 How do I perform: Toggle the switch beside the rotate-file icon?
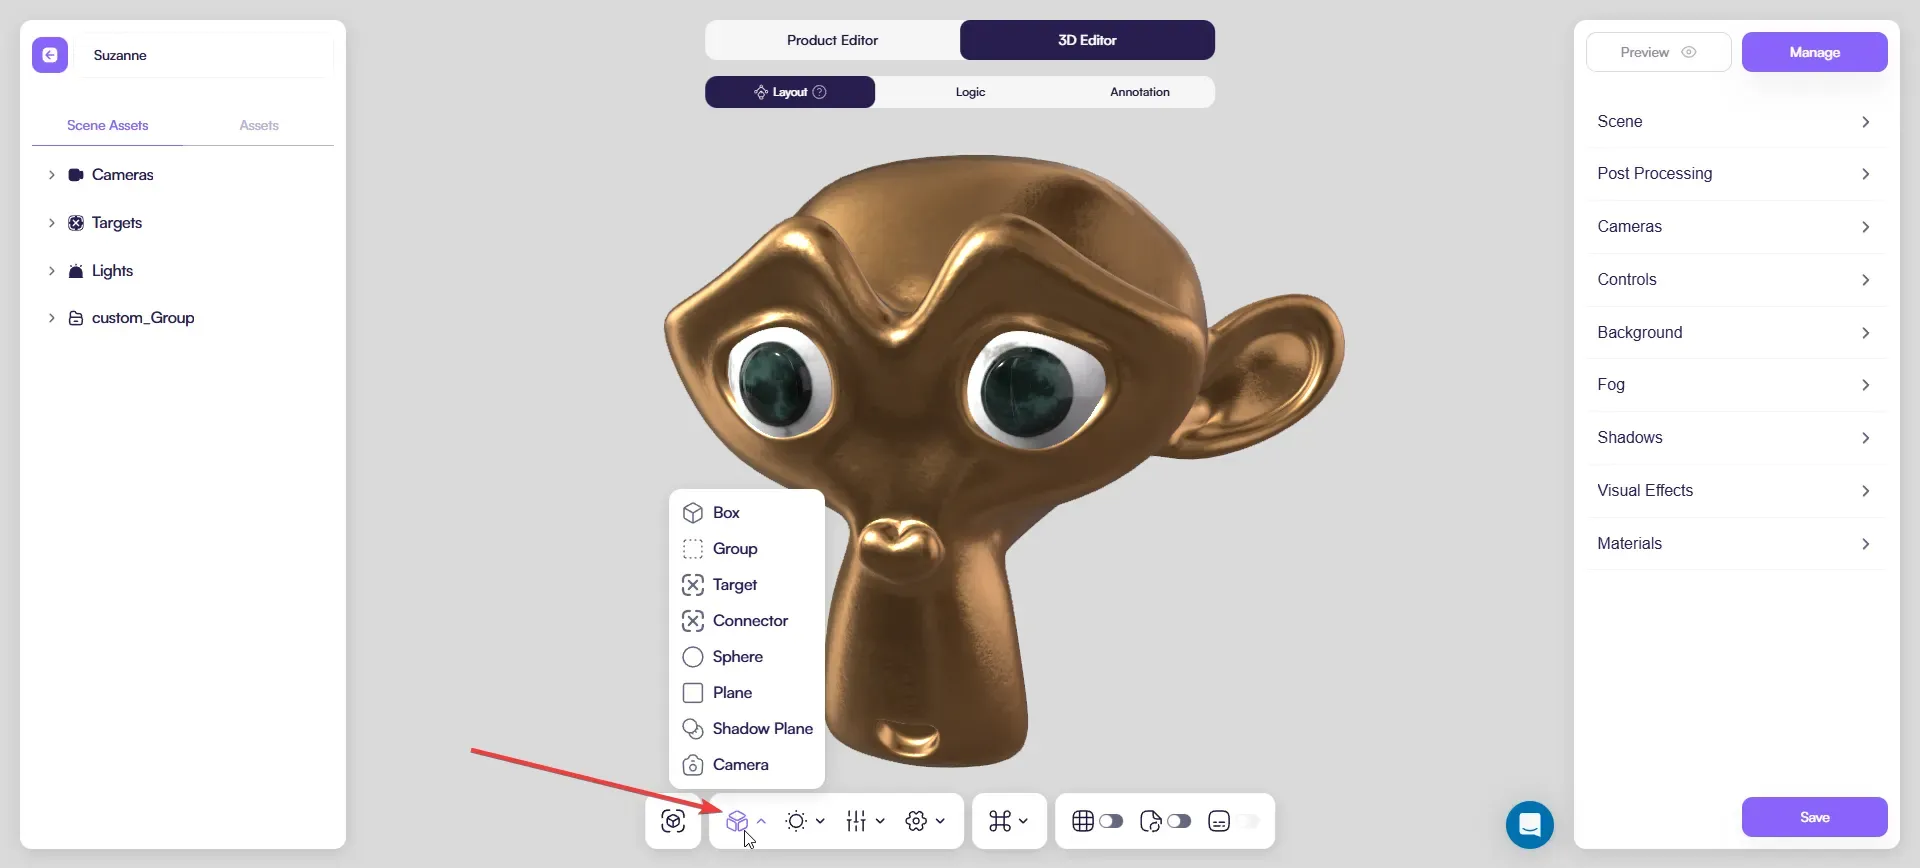tap(1179, 821)
